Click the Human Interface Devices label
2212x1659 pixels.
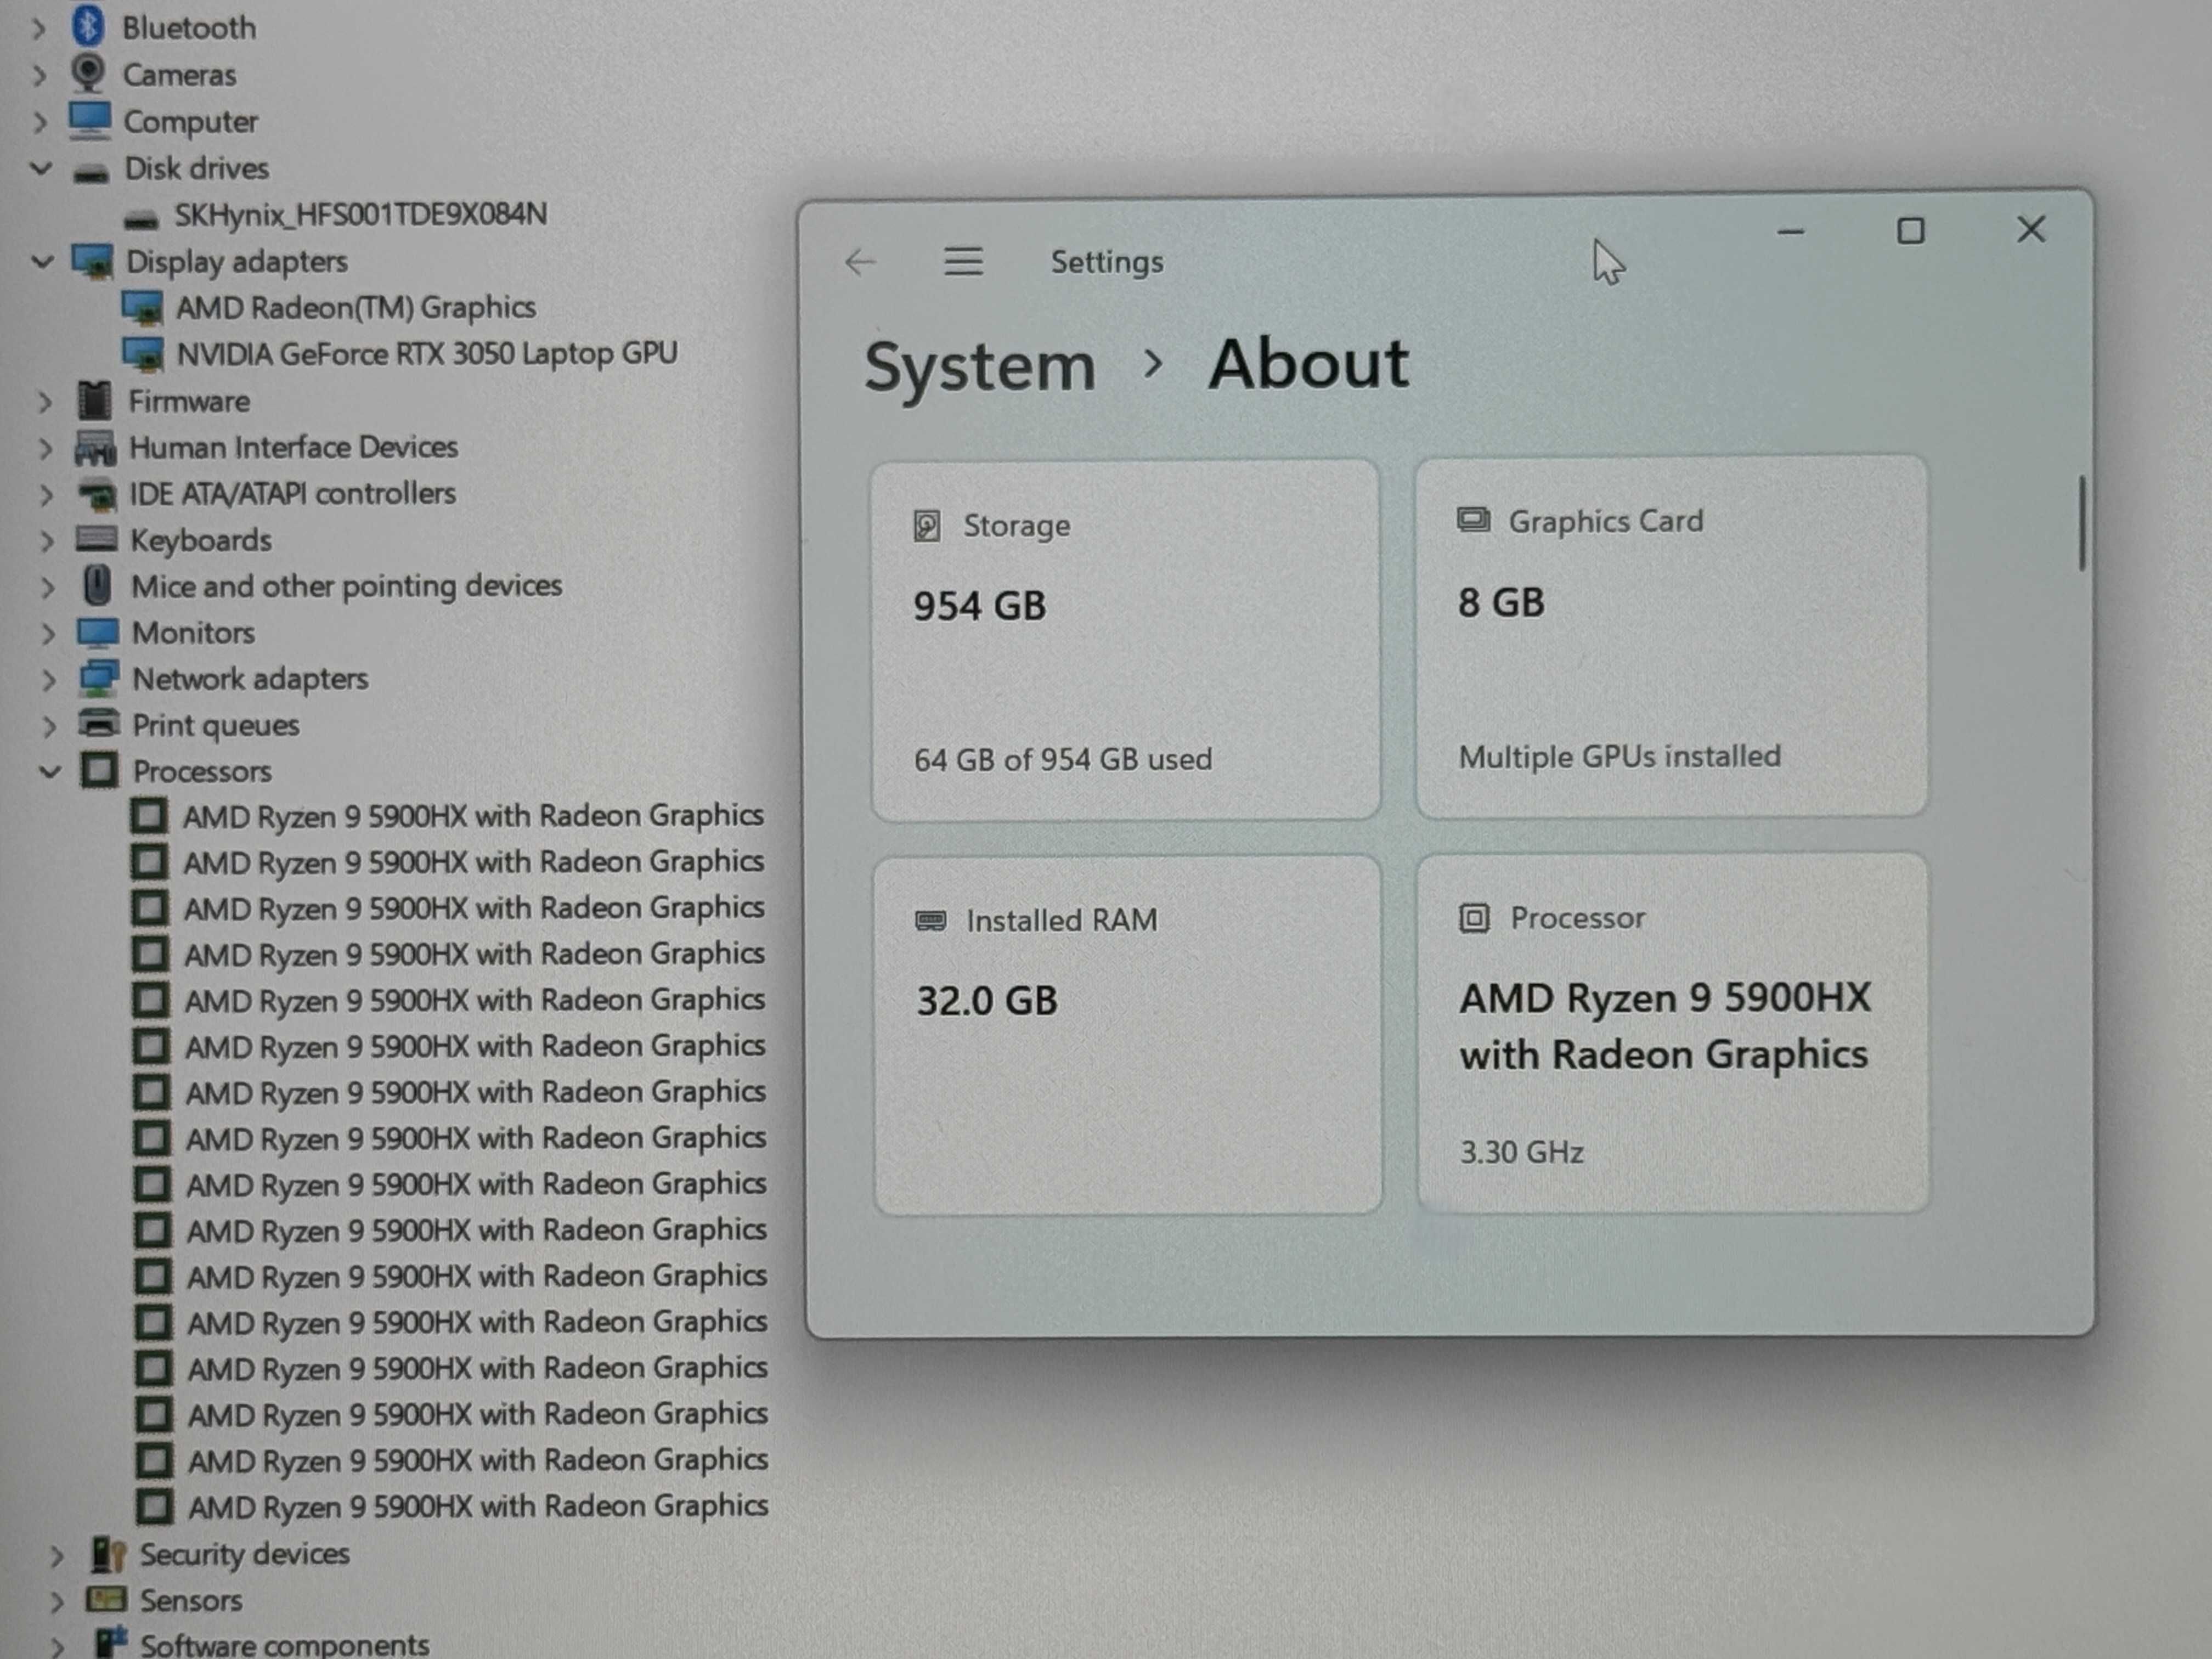coord(293,447)
